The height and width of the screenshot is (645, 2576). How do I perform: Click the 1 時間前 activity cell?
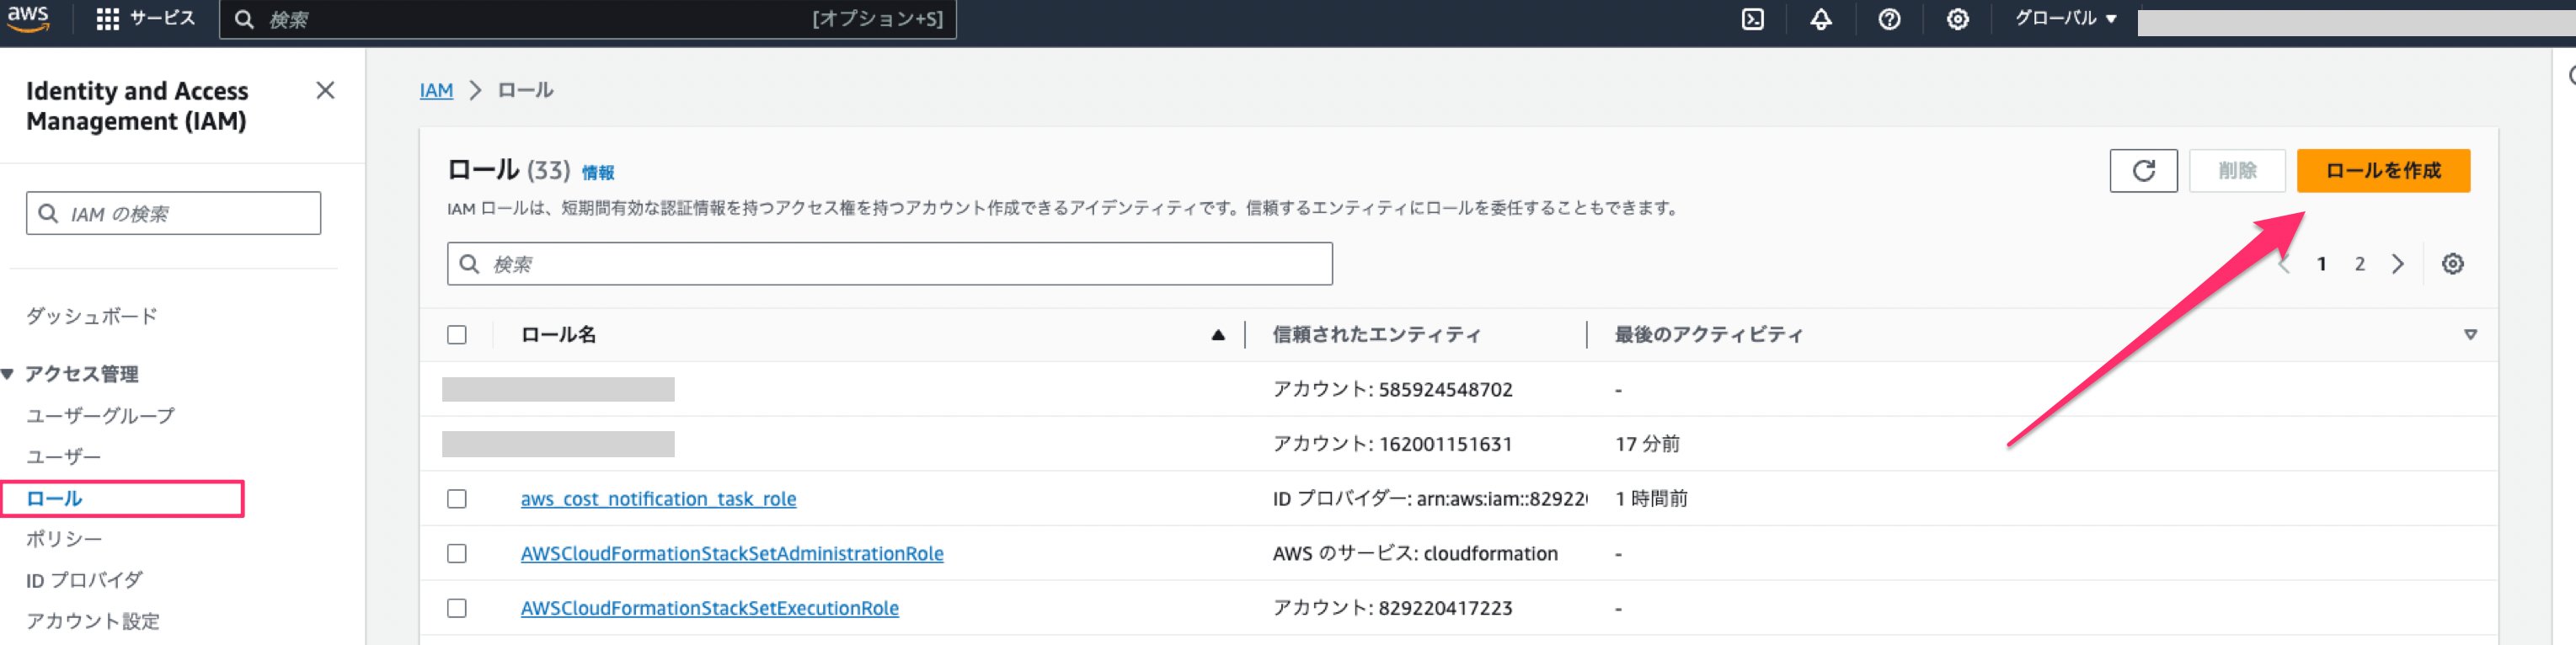1651,499
